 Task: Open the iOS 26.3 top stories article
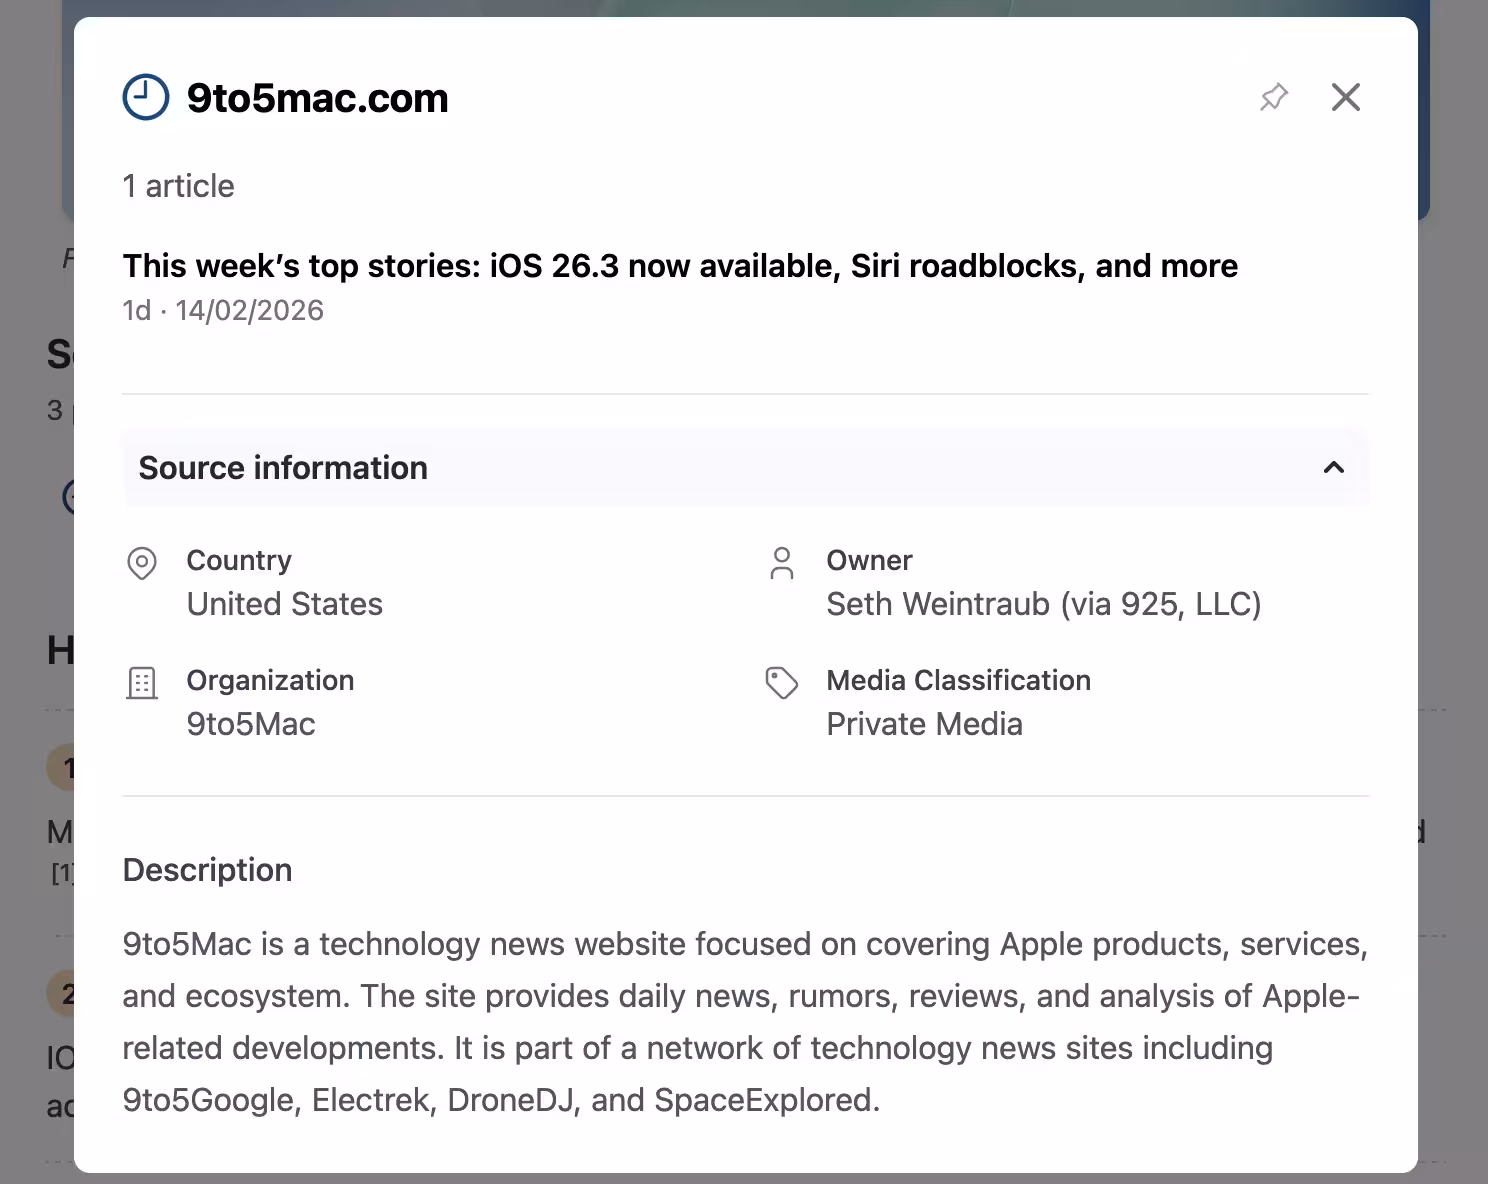pos(680,266)
